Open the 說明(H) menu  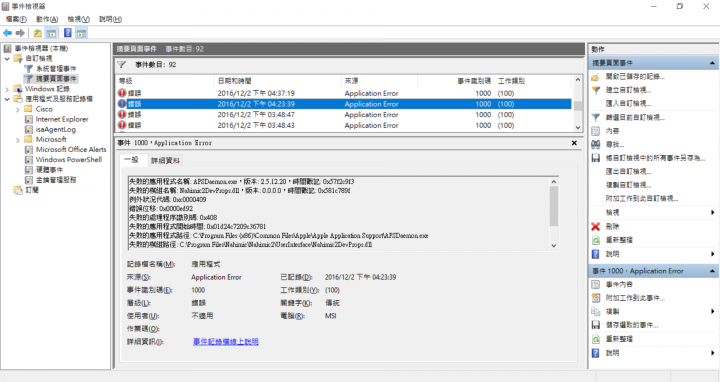point(110,19)
